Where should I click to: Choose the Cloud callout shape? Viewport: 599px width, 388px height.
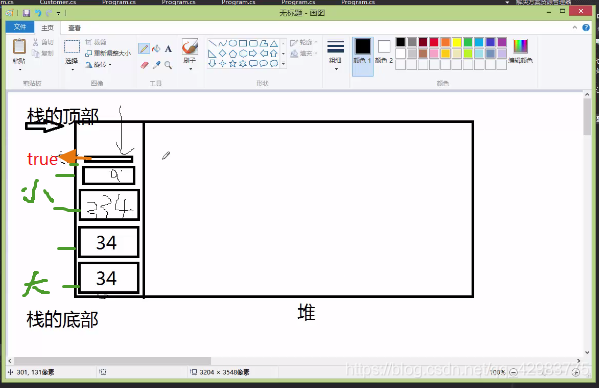tap(274, 63)
